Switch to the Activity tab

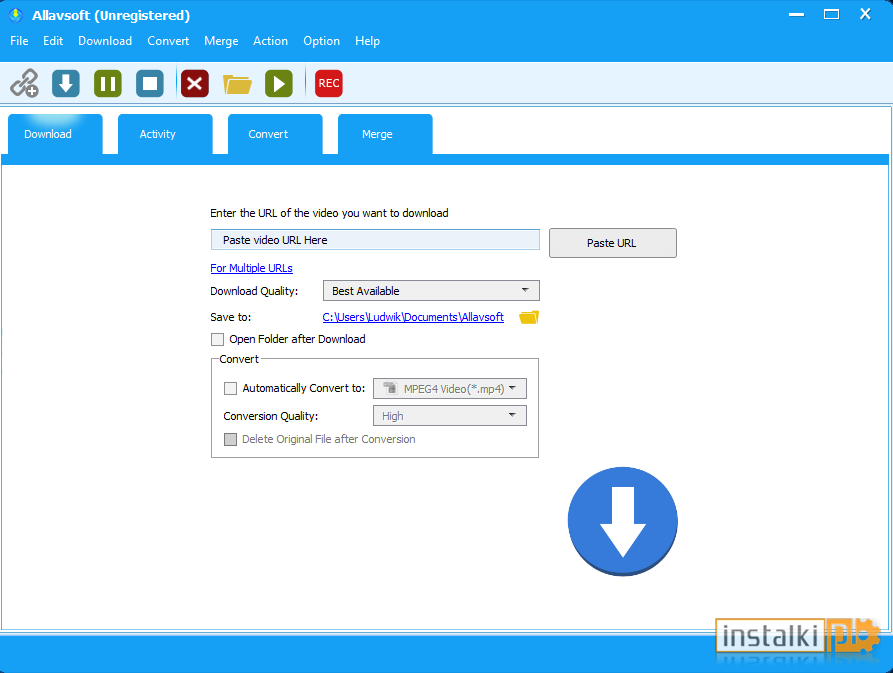pyautogui.click(x=165, y=134)
